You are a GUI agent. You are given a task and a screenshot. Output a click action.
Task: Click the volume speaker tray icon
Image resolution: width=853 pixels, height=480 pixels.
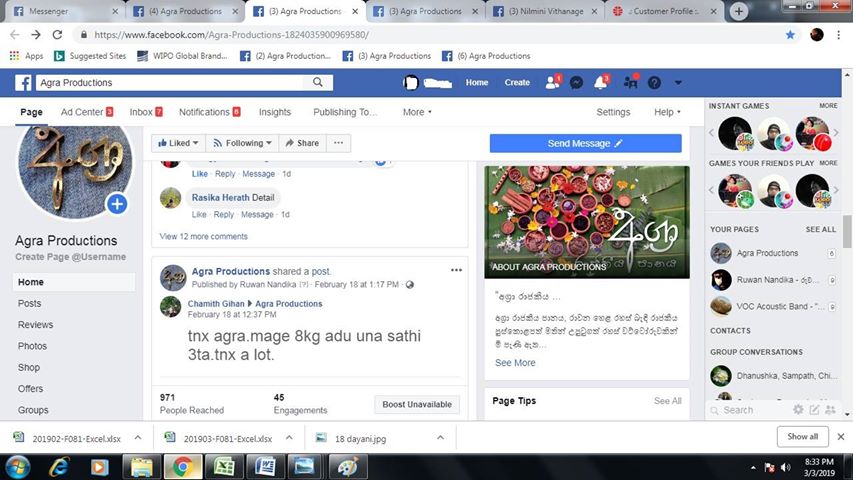click(x=786, y=467)
